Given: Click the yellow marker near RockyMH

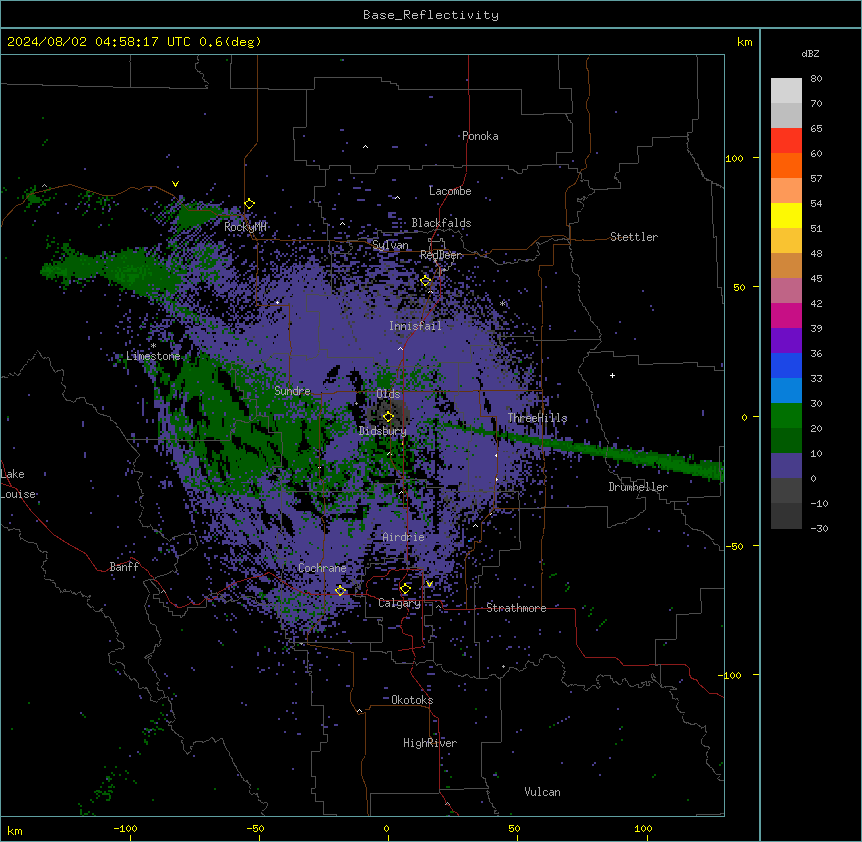Looking at the screenshot, I should [250, 204].
